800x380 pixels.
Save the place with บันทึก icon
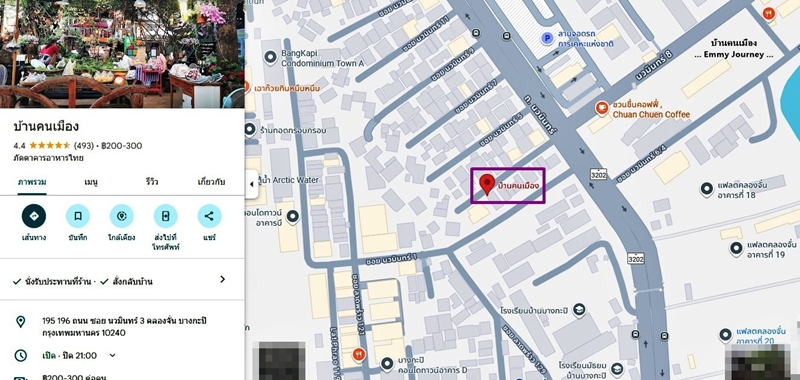(78, 216)
